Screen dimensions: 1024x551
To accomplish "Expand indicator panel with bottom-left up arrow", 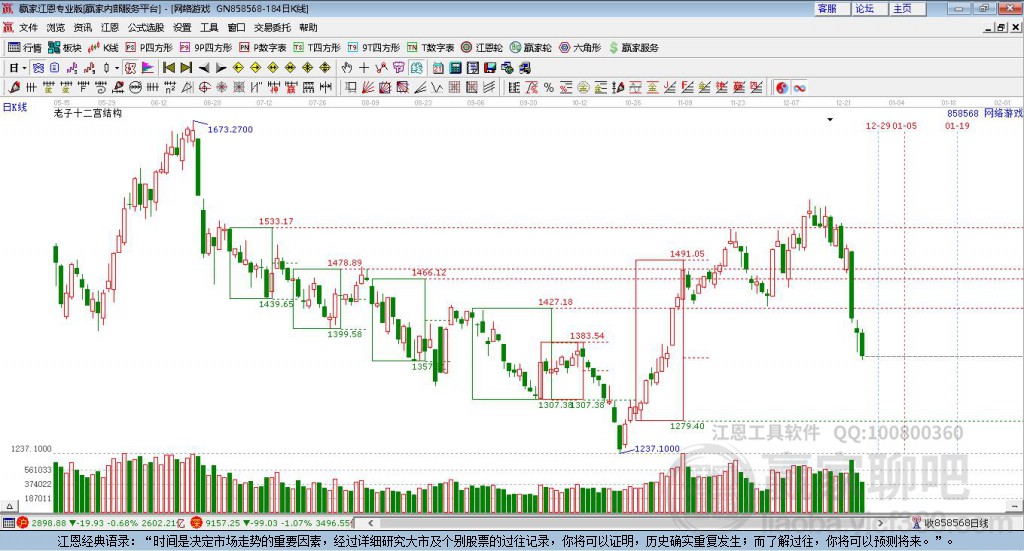I will (x=8, y=506).
